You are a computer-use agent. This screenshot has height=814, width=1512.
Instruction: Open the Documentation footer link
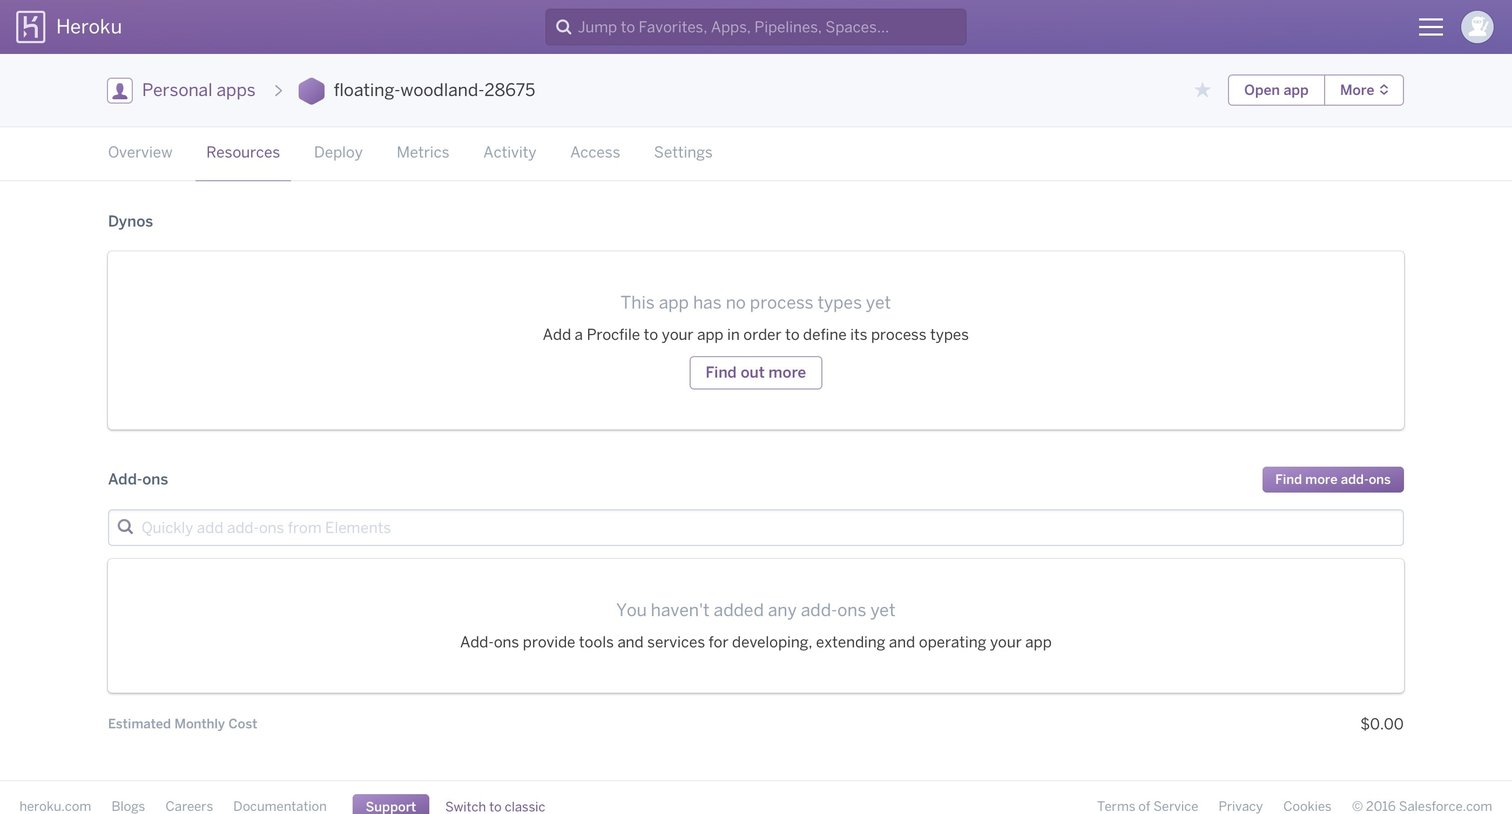pyautogui.click(x=280, y=806)
